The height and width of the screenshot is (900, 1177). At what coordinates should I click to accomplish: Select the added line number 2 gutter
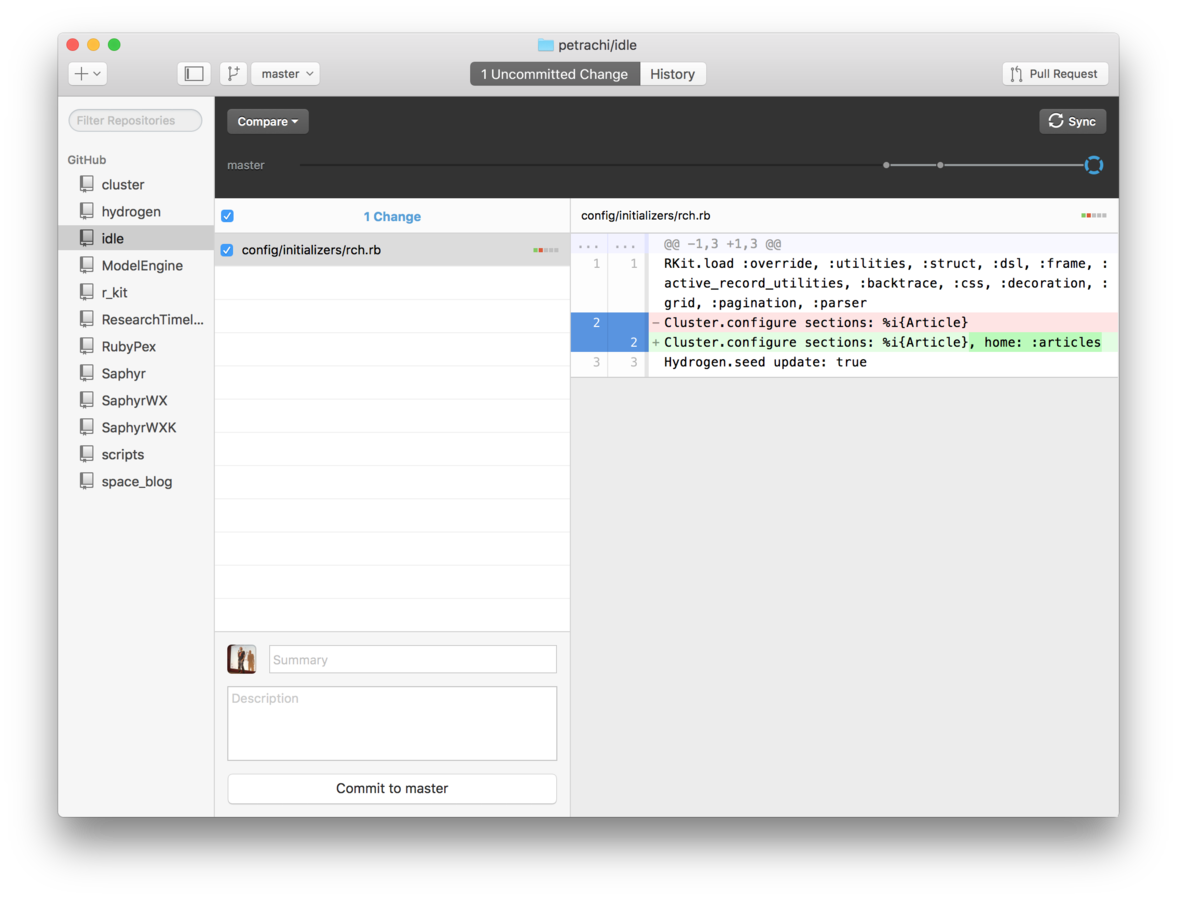tap(634, 342)
